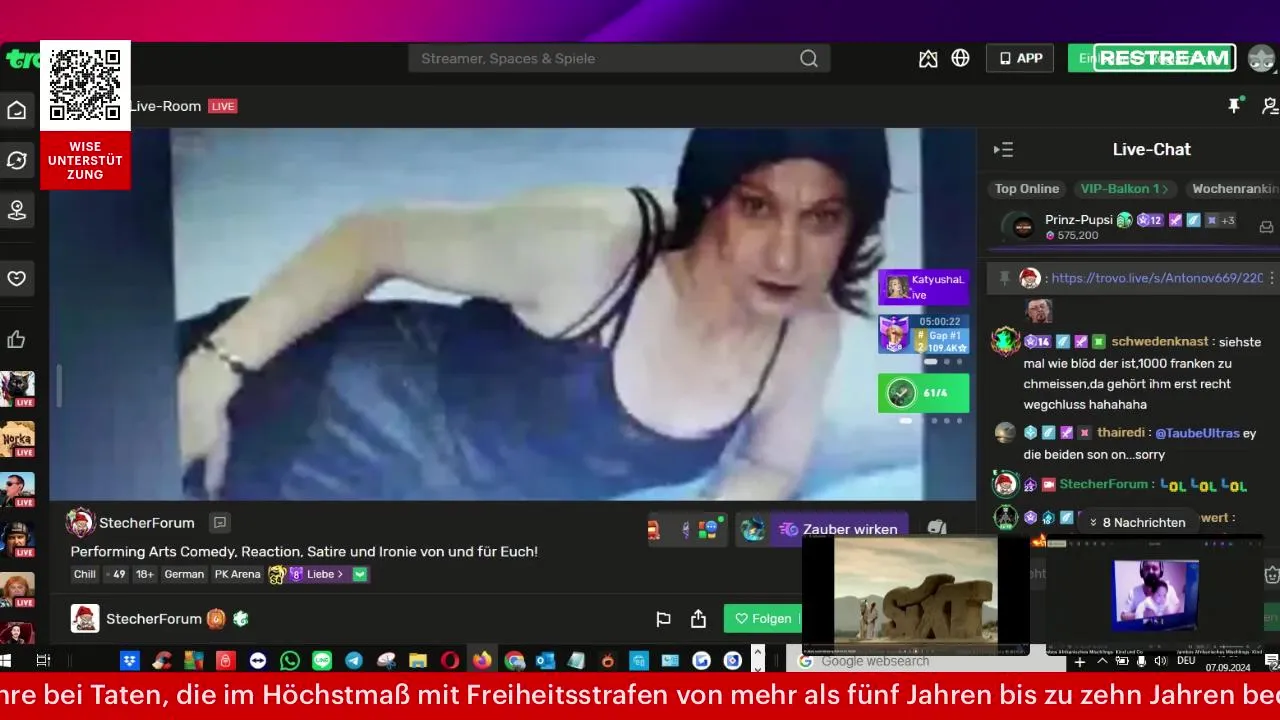
Task: Click the green Folgen follow button
Action: pyautogui.click(x=763, y=619)
